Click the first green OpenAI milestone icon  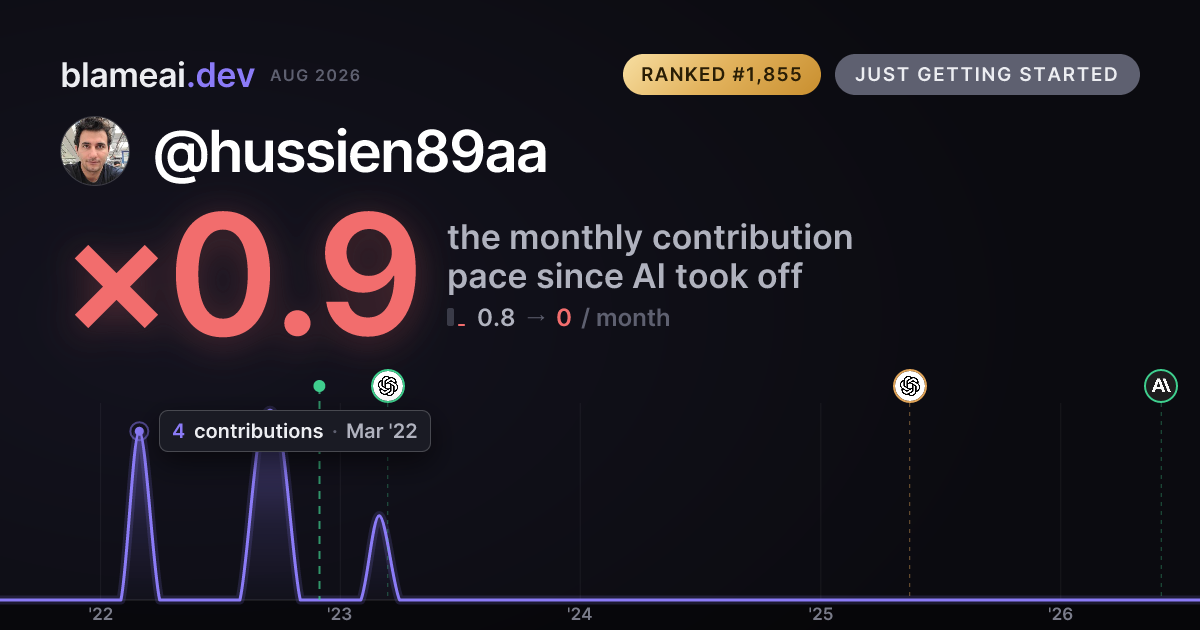[x=388, y=386]
